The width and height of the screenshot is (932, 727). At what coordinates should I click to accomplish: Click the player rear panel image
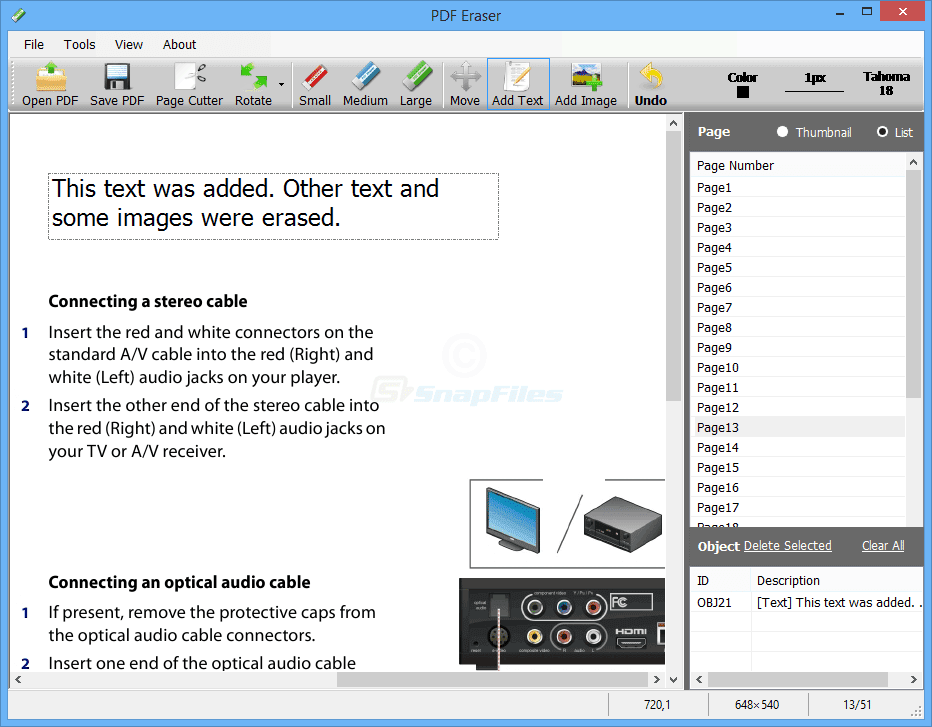tap(562, 624)
